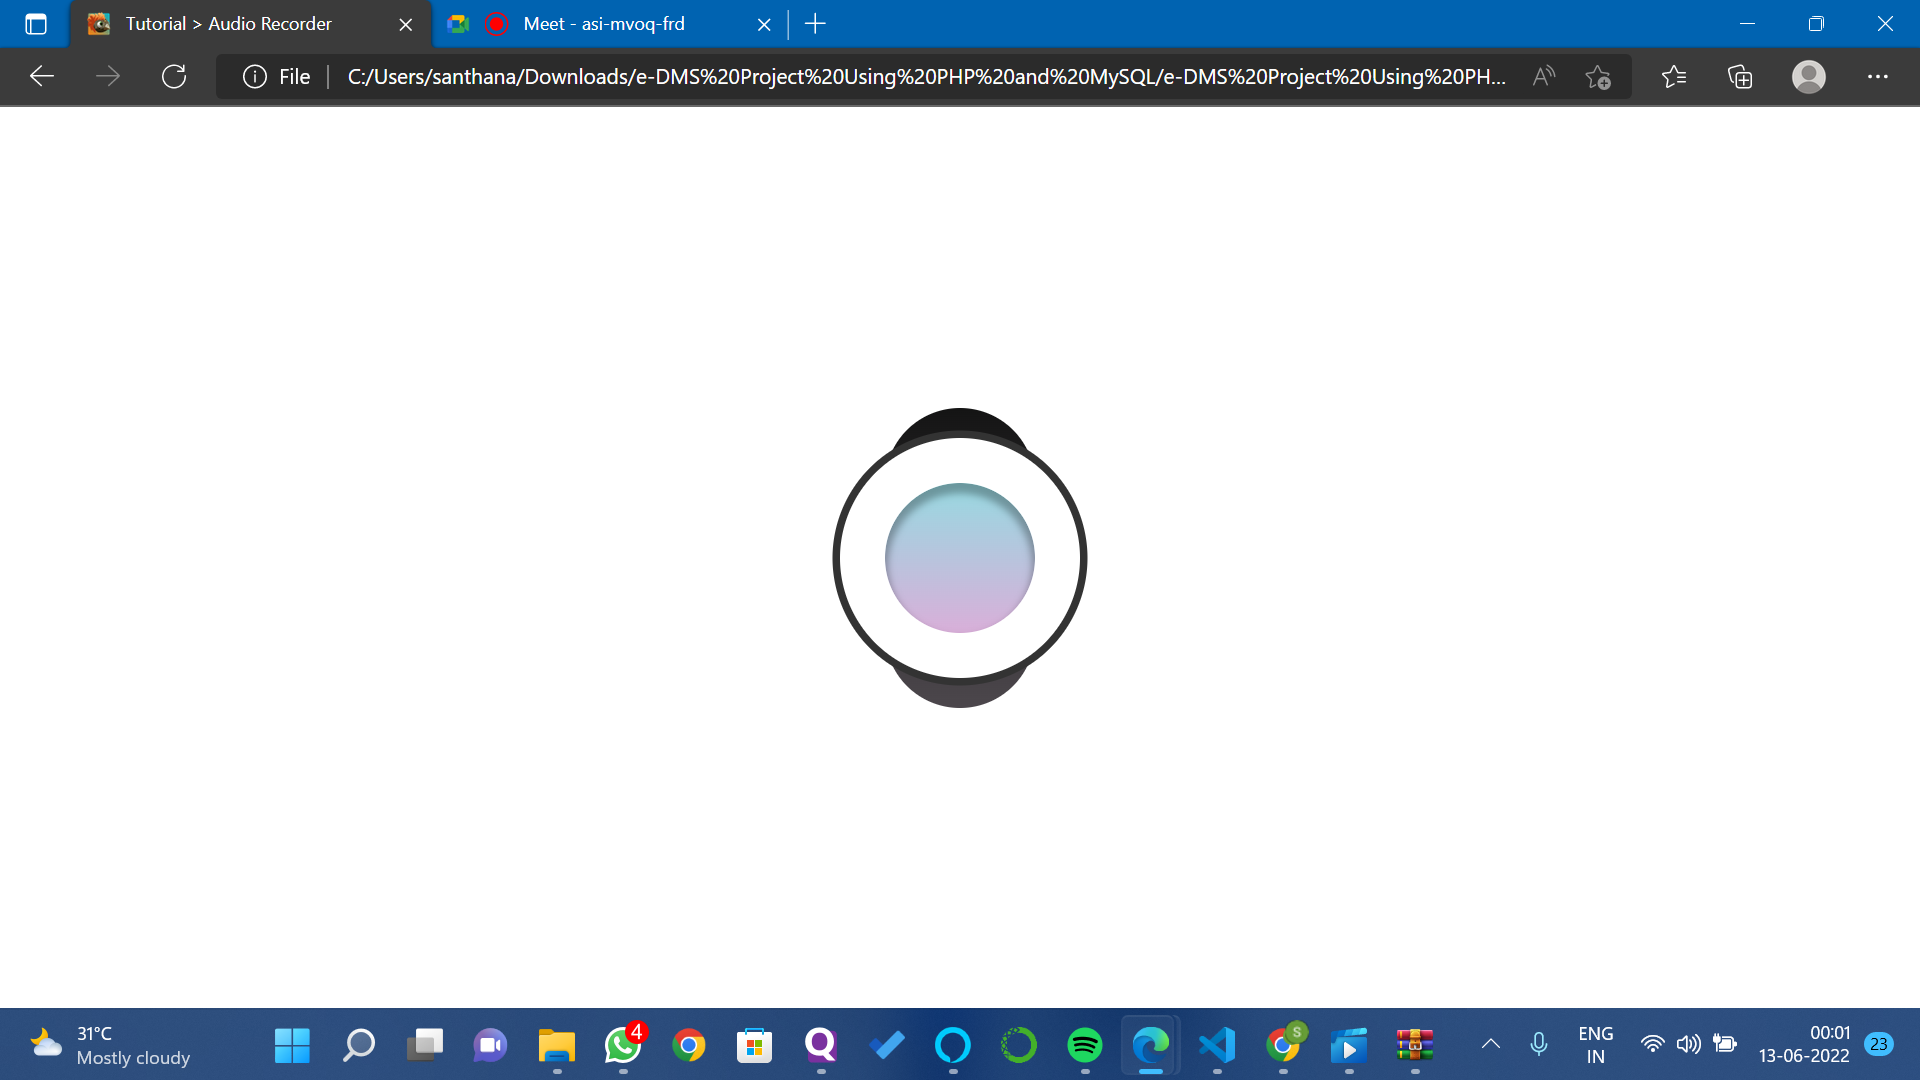
Task: Open tab actions menu
Action: (x=36, y=24)
